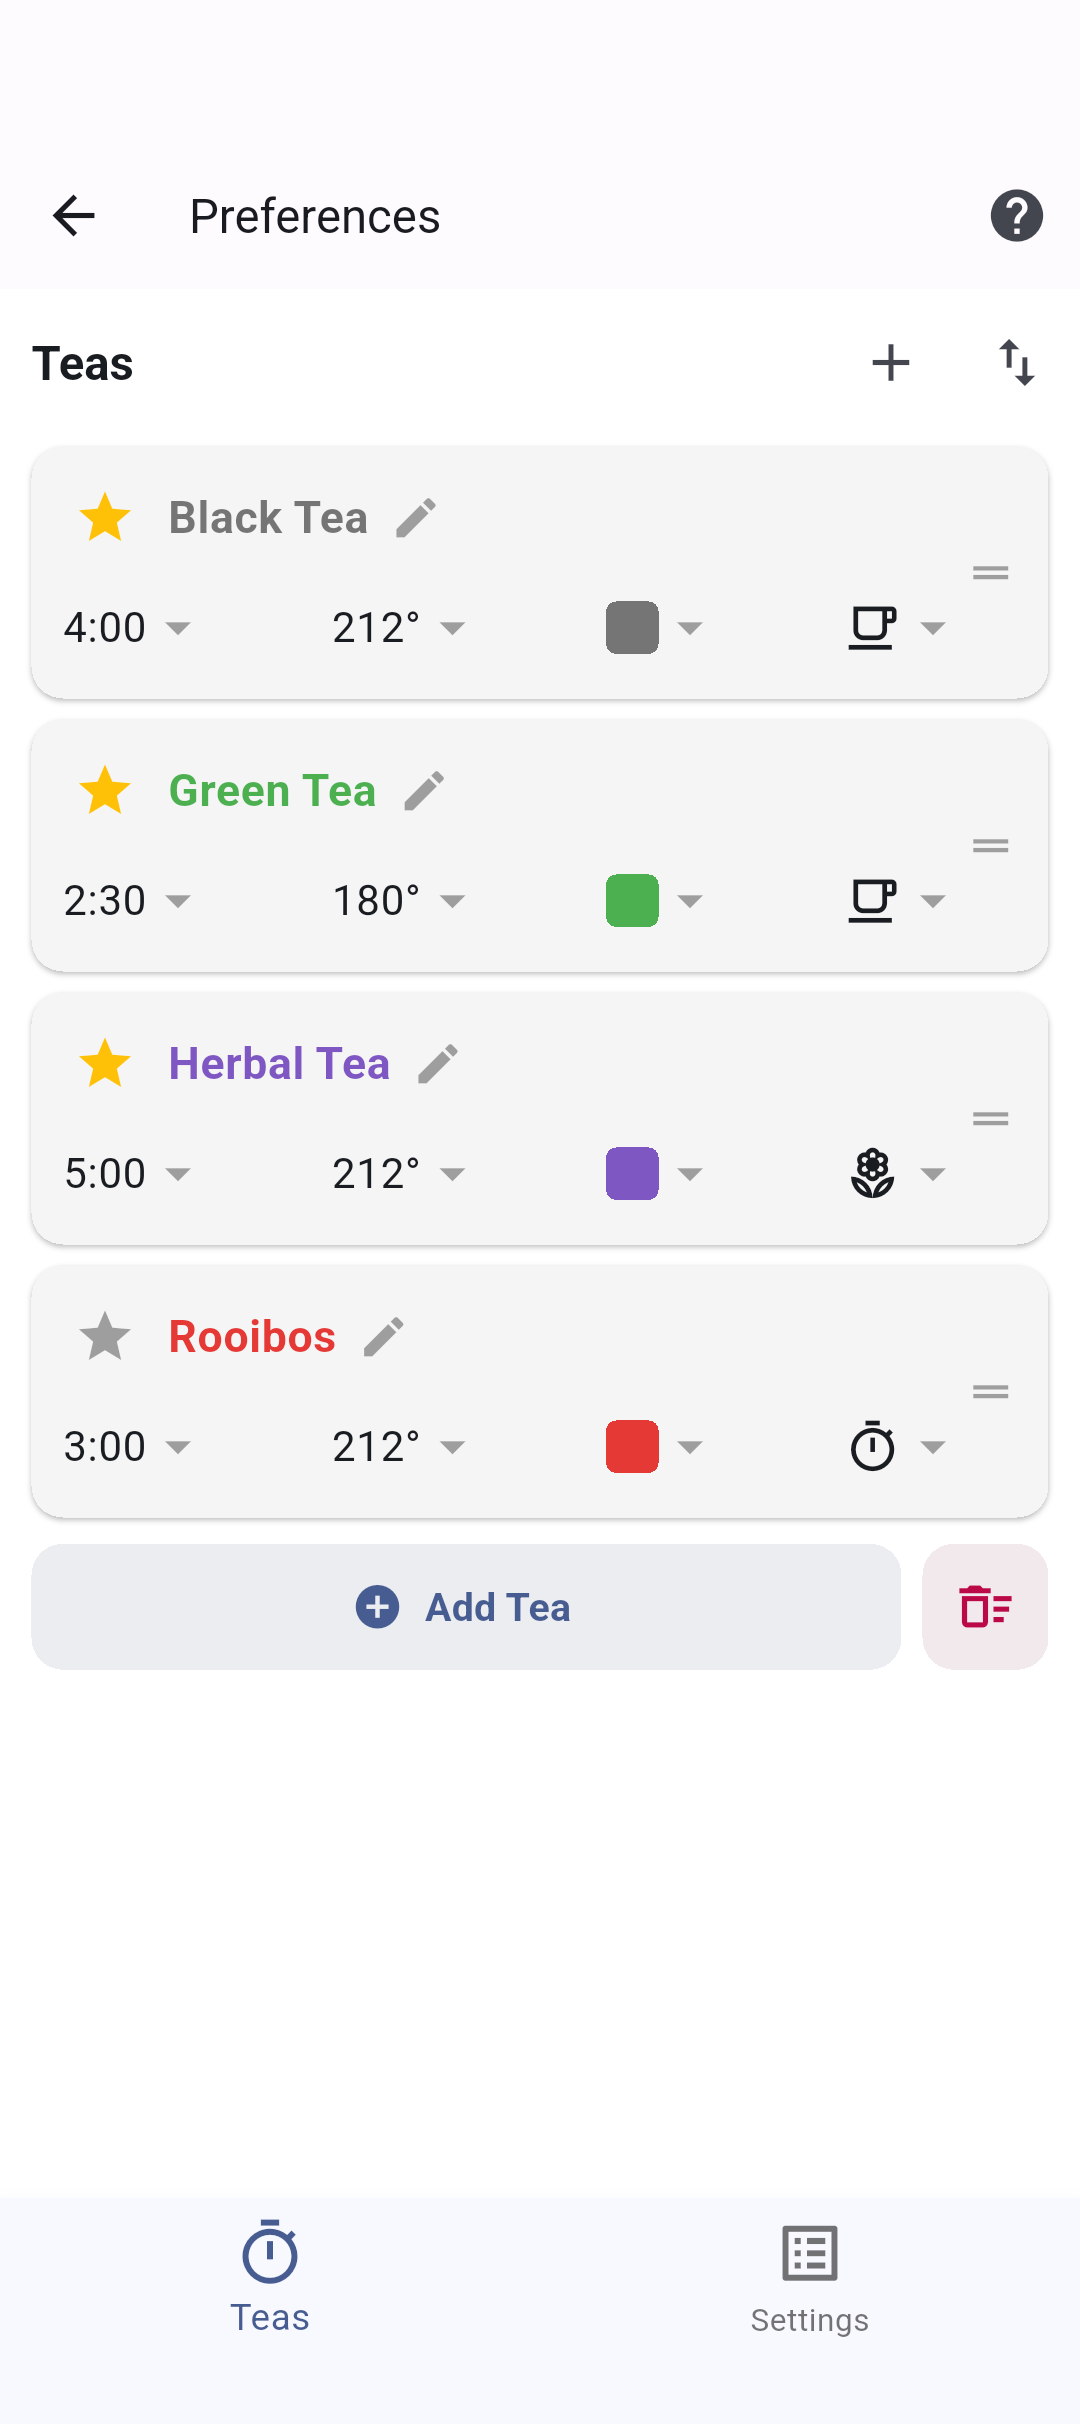Viewport: 1080px width, 2424px height.
Task: Open the sort teas arrows icon
Action: 1016,363
